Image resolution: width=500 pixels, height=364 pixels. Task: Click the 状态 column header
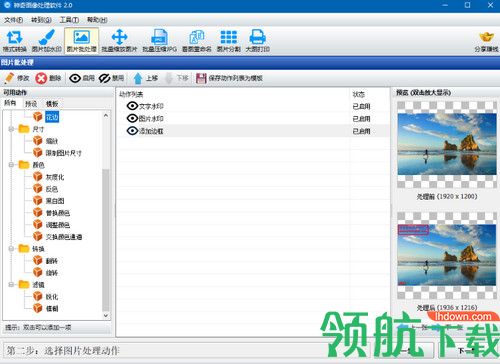coord(358,94)
